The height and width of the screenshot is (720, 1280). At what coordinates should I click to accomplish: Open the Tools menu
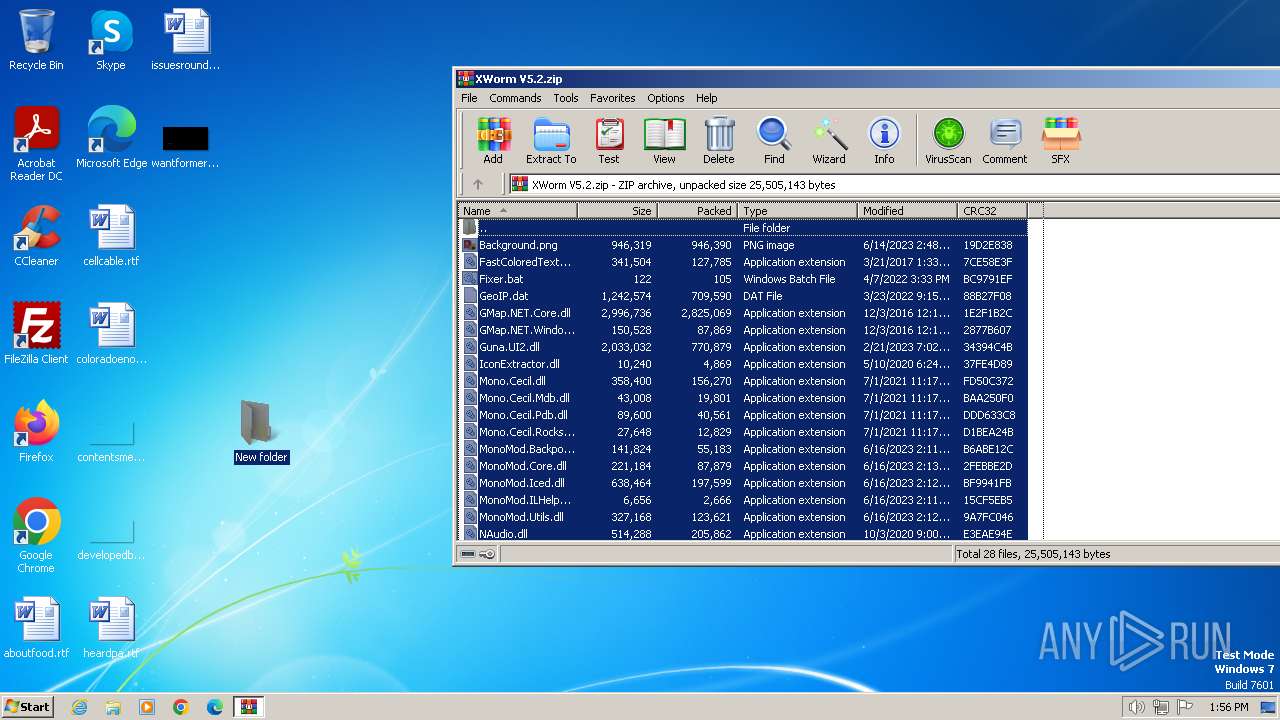pyautogui.click(x=566, y=98)
